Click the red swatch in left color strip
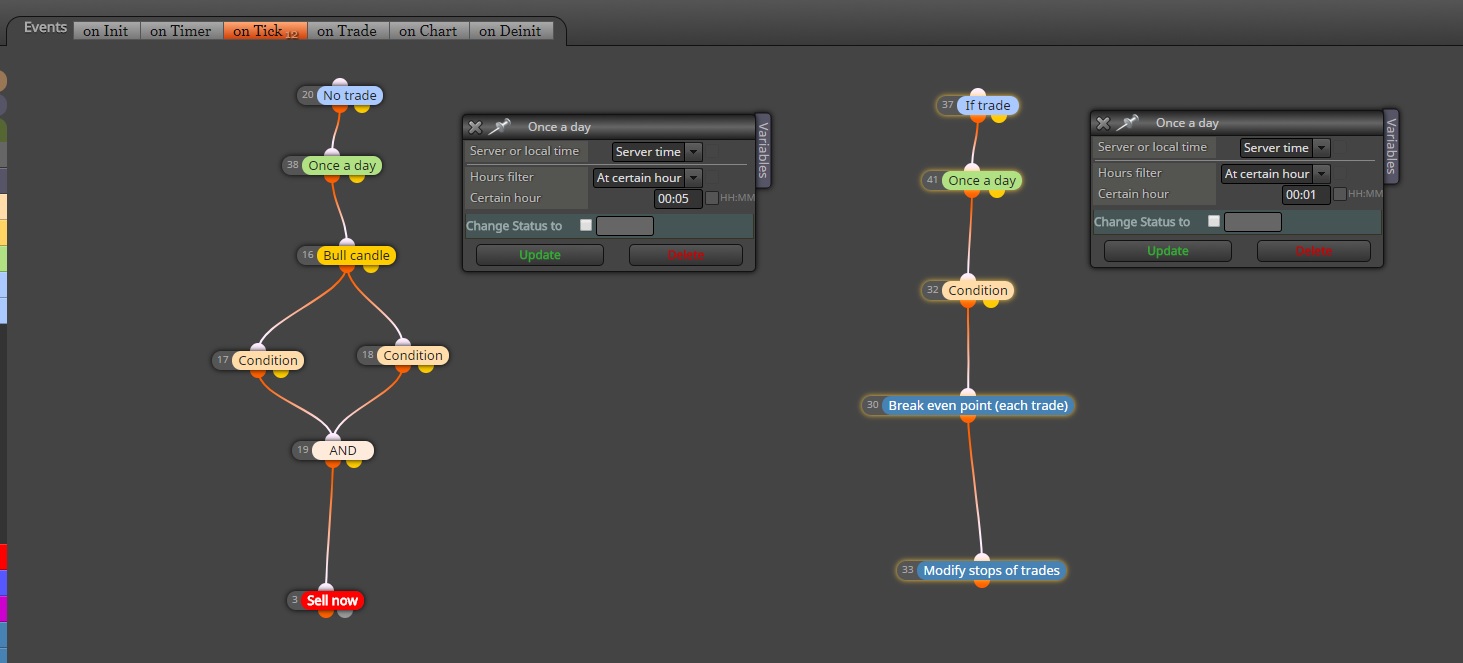1463x663 pixels. tap(3, 557)
